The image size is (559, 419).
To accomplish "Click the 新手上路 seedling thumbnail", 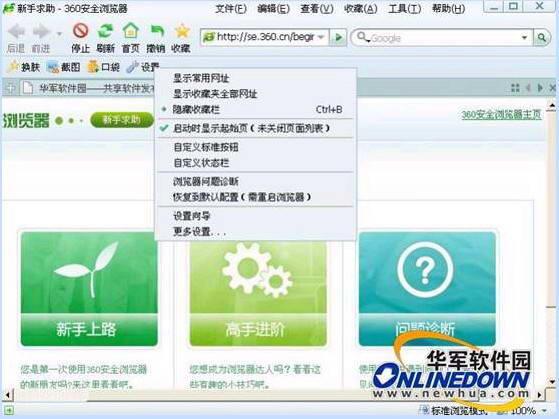I will coord(89,289).
